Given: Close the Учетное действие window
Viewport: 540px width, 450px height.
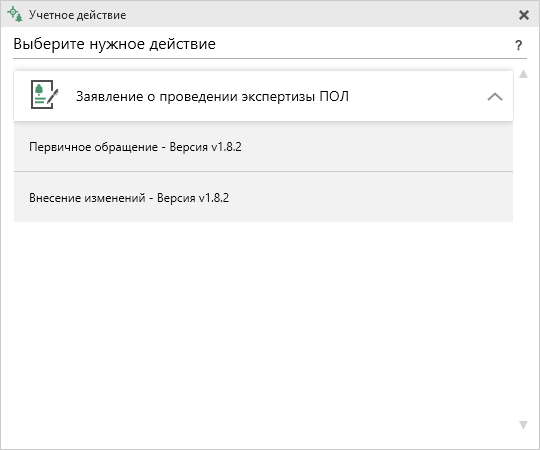Looking at the screenshot, I should pyautogui.click(x=524, y=15).
